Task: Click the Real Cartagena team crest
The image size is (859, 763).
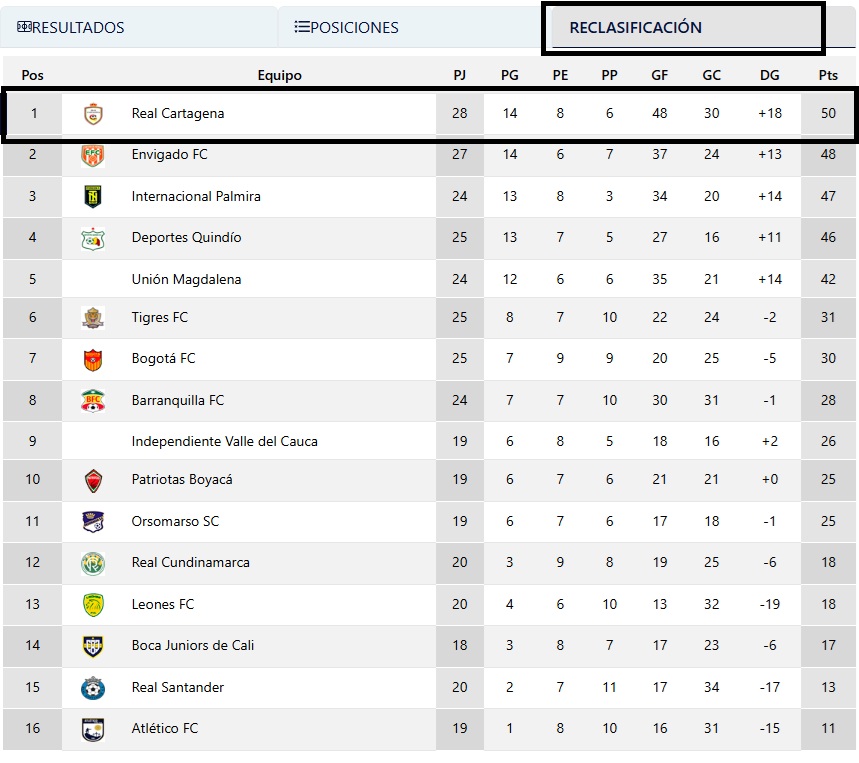Action: pyautogui.click(x=93, y=114)
